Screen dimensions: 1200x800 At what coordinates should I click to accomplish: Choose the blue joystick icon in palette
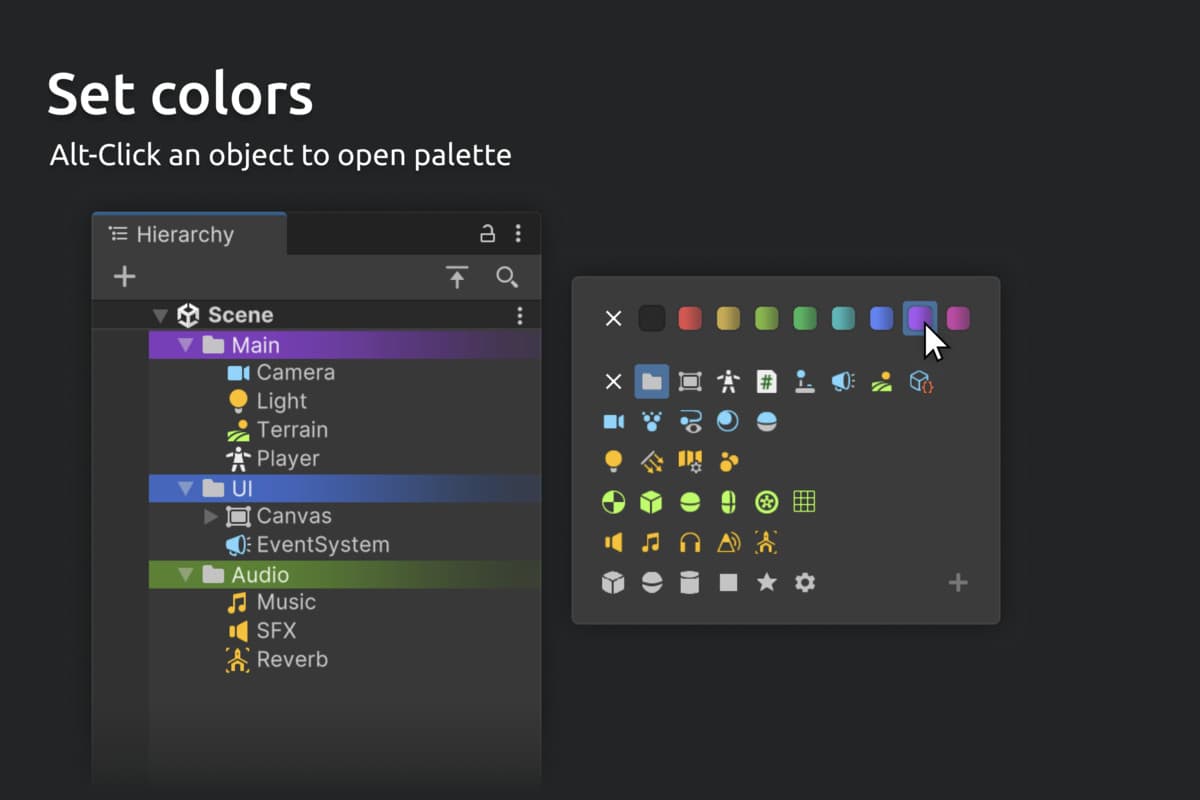pos(804,381)
